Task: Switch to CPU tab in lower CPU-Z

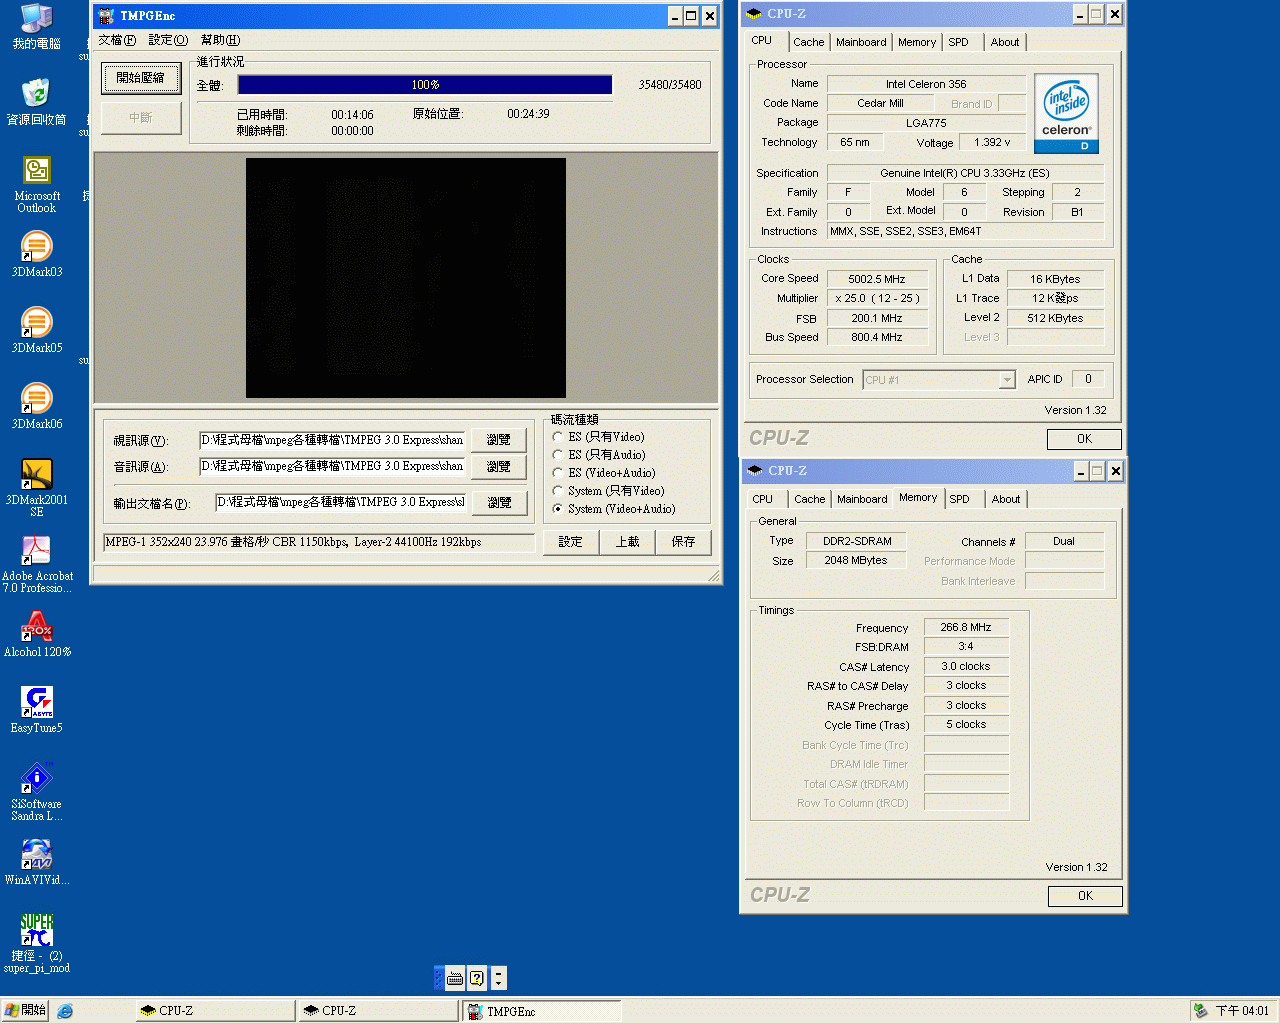Action: (762, 499)
